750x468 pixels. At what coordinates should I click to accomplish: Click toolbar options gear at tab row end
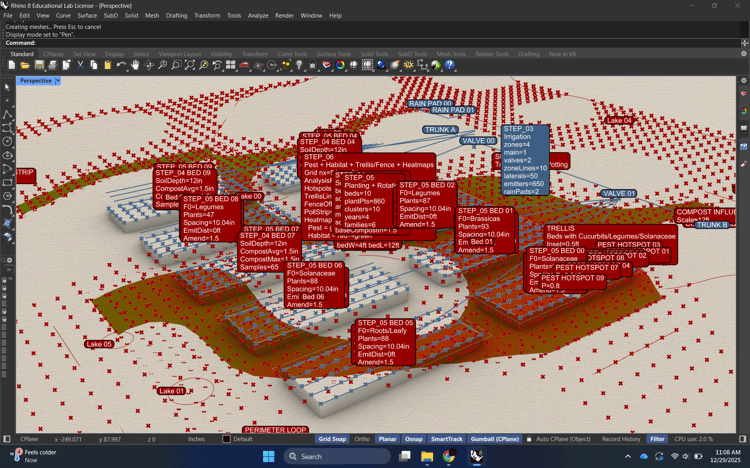click(744, 54)
